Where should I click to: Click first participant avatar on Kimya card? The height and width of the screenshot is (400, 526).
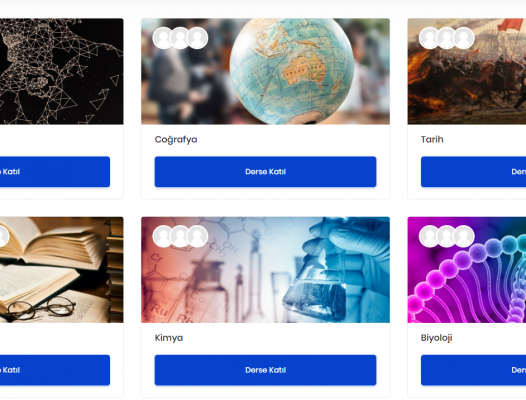[x=163, y=236]
